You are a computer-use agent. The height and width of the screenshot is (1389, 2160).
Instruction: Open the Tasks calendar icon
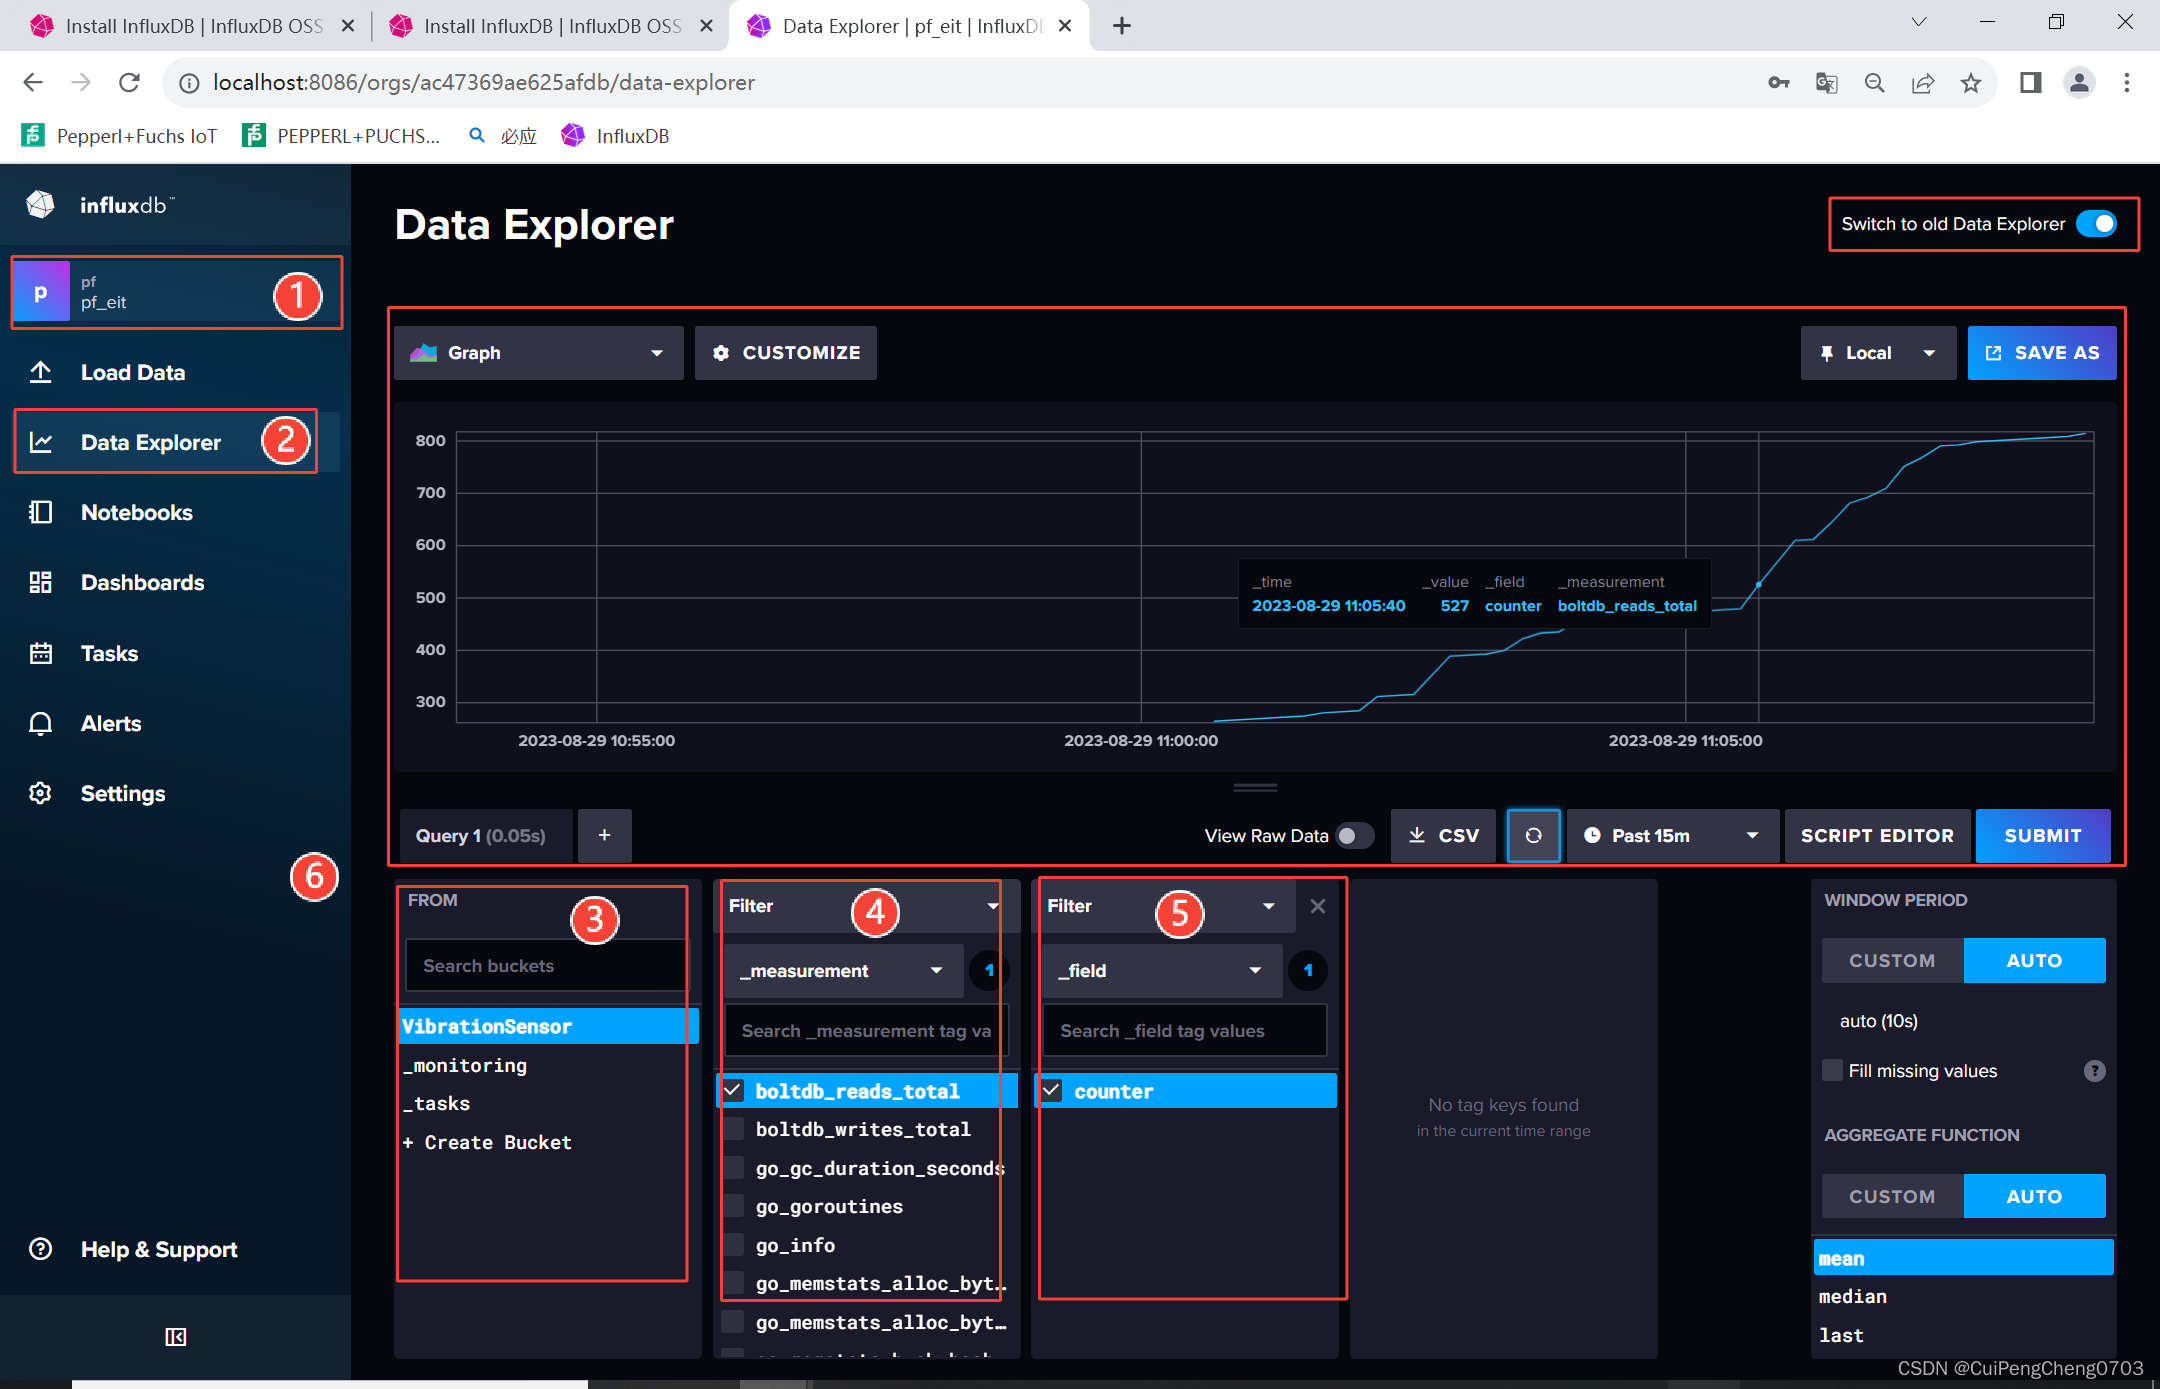41,653
